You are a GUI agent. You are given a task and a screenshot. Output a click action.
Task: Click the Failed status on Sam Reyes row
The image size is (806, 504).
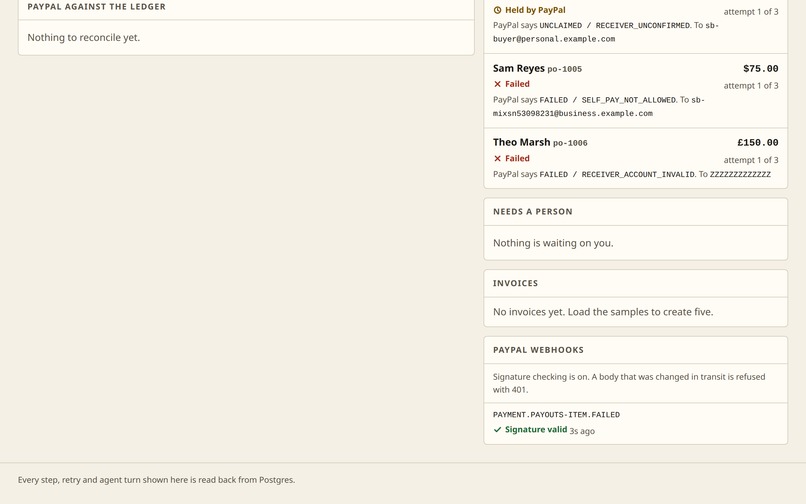pyautogui.click(x=517, y=84)
